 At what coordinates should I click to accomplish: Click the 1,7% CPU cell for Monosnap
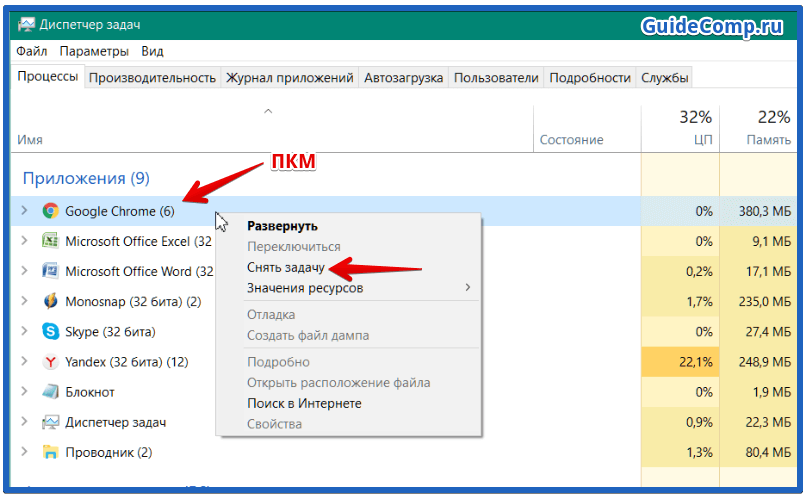click(680, 302)
